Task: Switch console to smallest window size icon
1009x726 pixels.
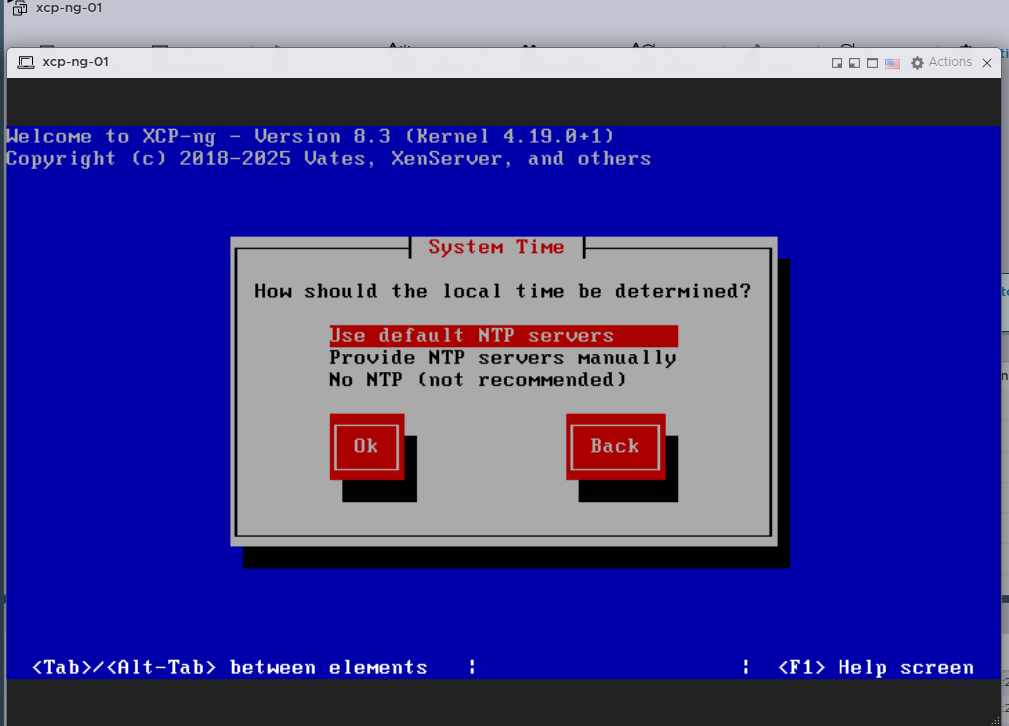Action: coord(837,63)
